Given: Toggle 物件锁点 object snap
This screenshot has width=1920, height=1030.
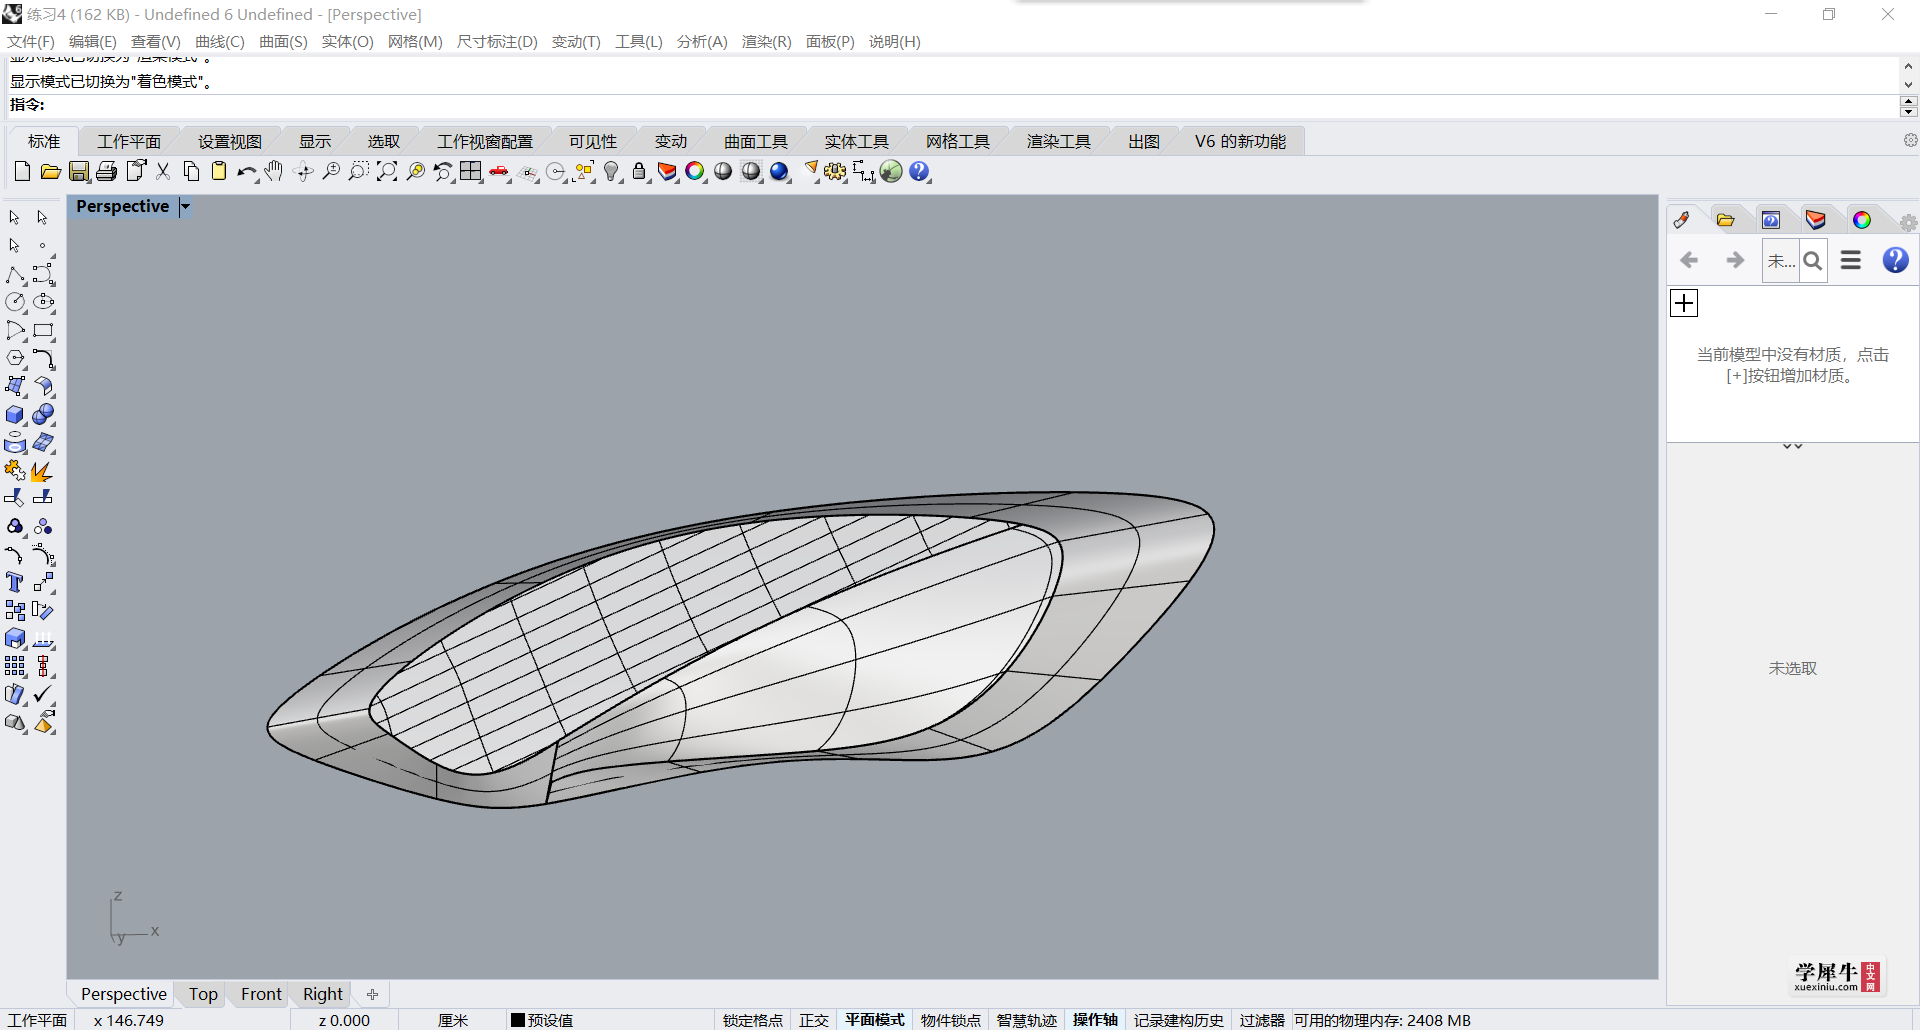Looking at the screenshot, I should click(950, 1020).
